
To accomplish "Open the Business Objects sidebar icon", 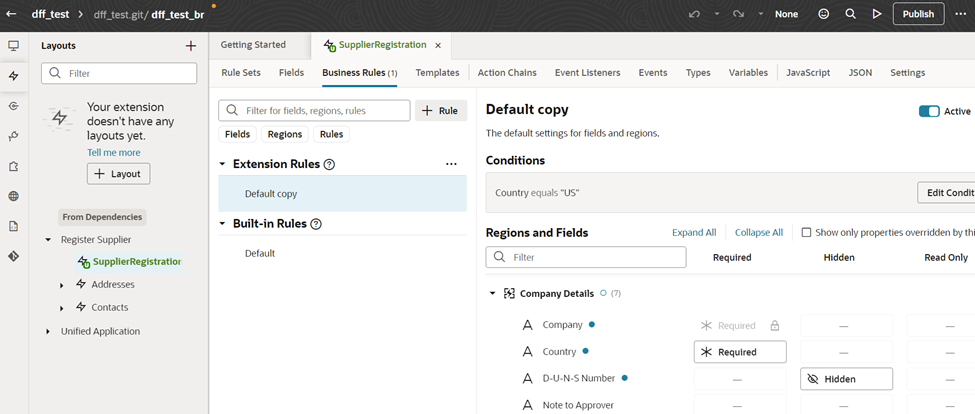I will (14, 136).
